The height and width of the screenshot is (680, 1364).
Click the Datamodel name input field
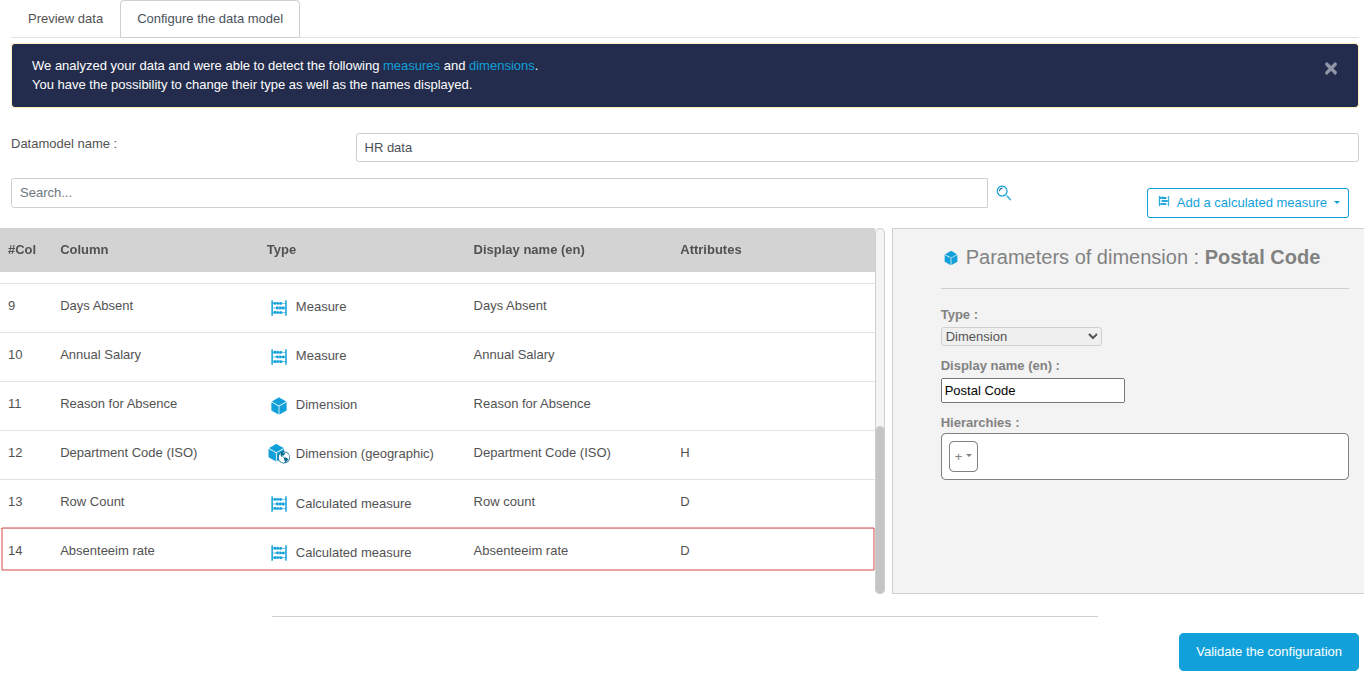[x=856, y=147]
